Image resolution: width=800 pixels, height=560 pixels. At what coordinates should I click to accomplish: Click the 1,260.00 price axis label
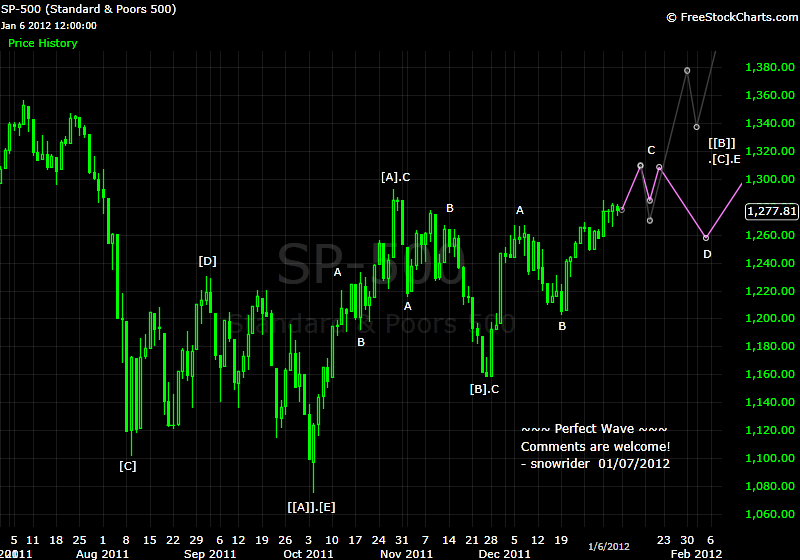coord(770,236)
